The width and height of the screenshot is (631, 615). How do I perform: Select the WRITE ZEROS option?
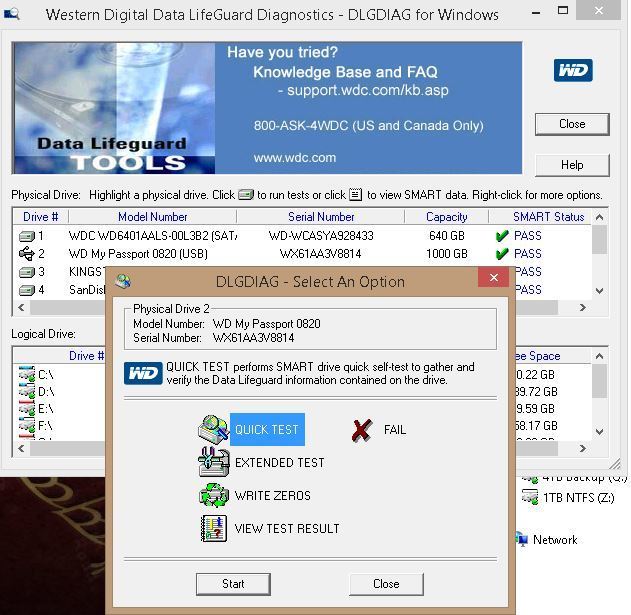pos(272,495)
